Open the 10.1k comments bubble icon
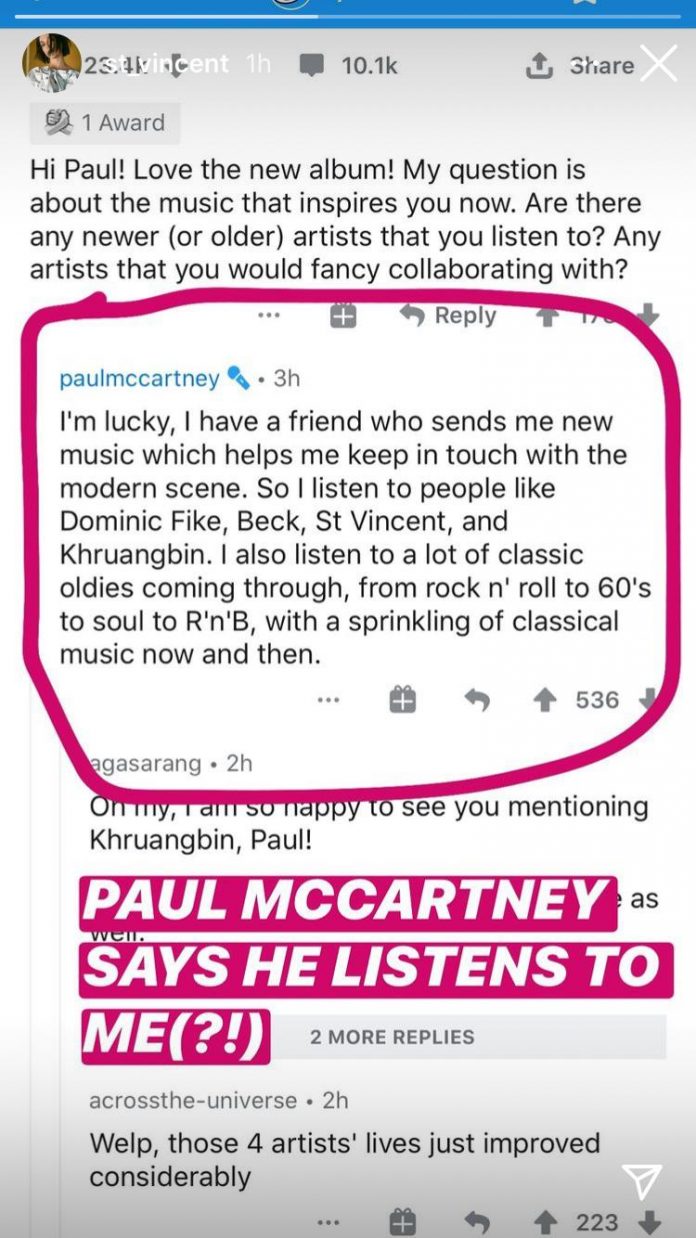 (x=313, y=65)
